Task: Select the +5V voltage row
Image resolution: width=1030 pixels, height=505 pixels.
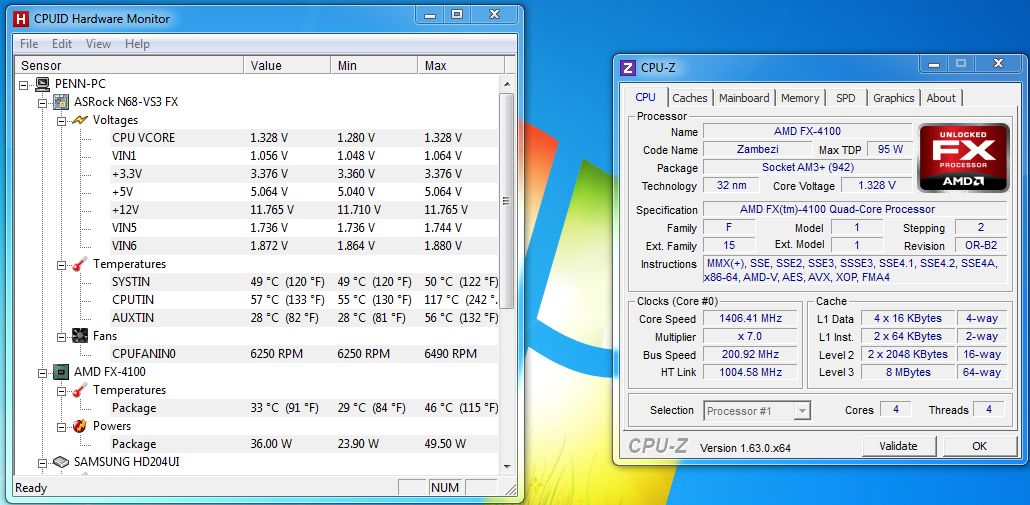Action: (x=305, y=192)
